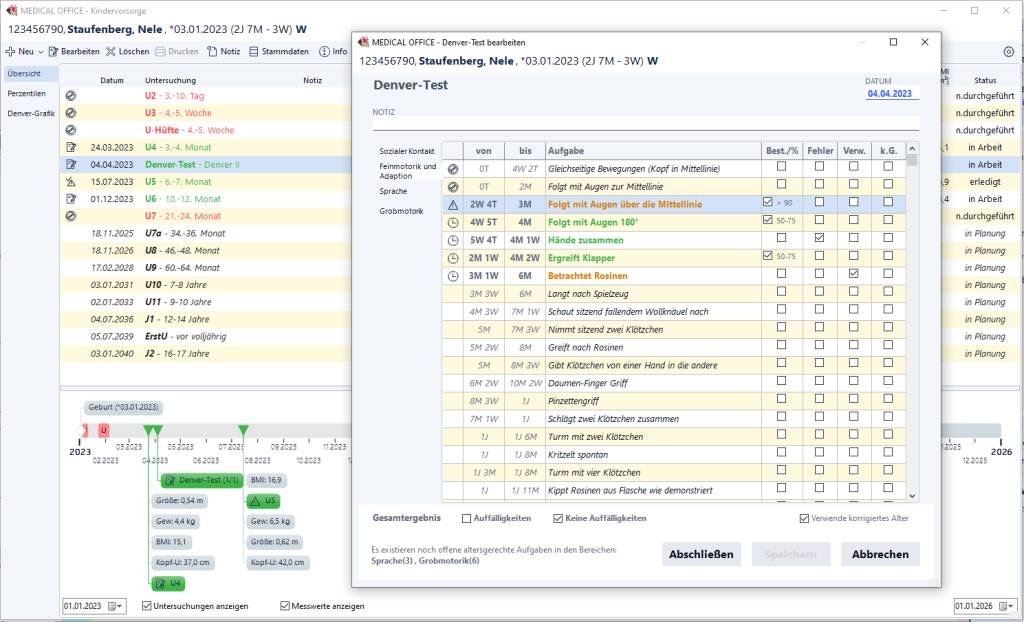Click the Abschließen button
The width and height of the screenshot is (1024, 622).
701,554
